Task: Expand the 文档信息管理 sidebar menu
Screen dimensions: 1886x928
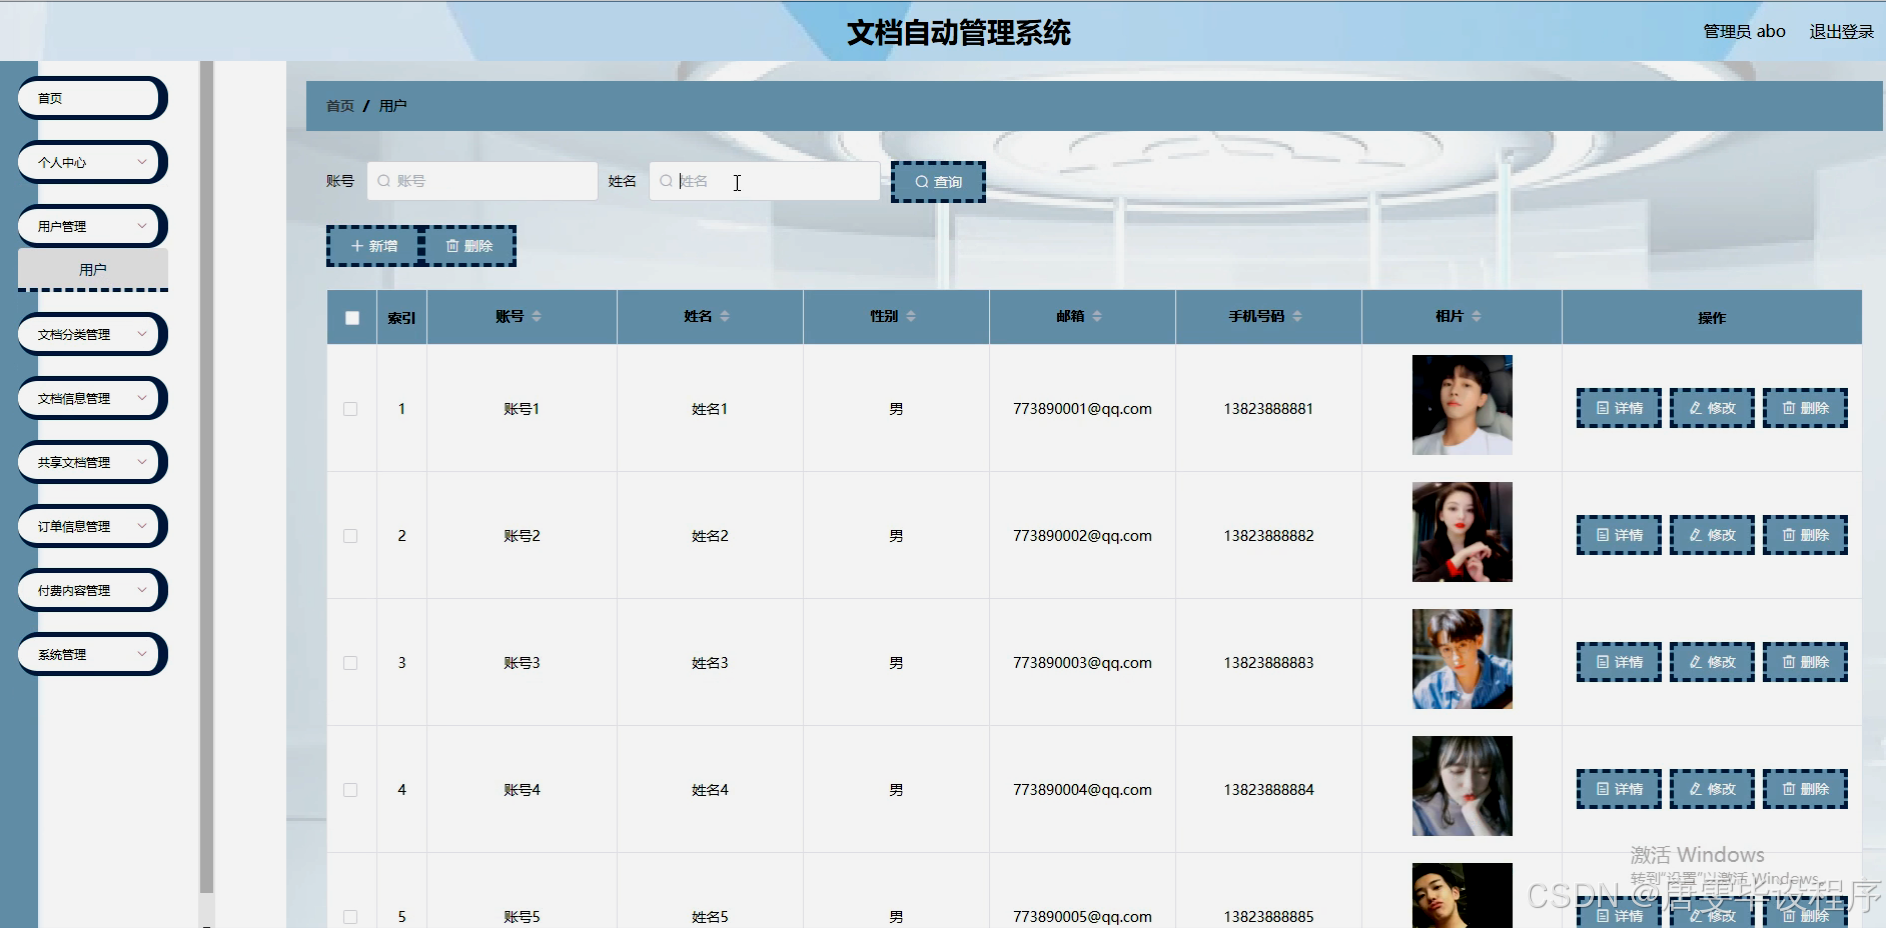Action: (x=92, y=398)
